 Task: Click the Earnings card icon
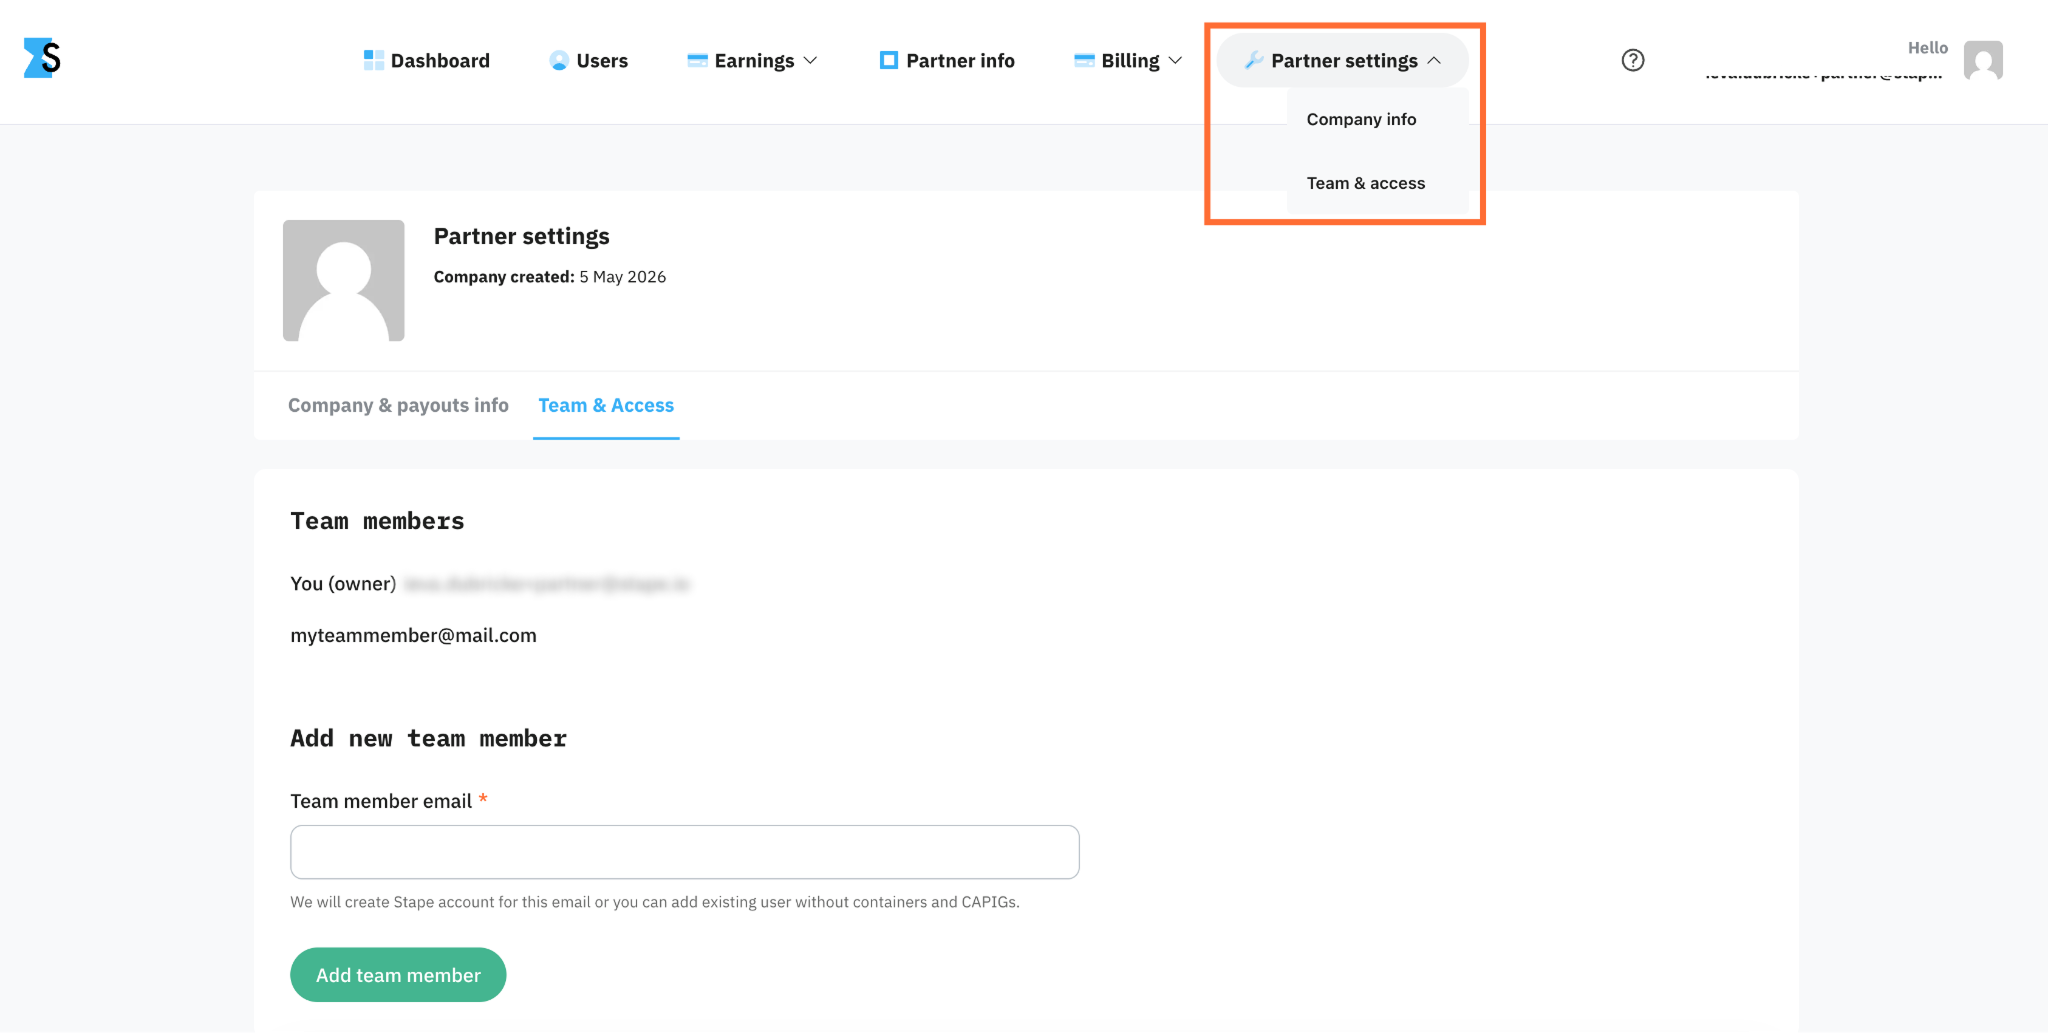tap(698, 60)
